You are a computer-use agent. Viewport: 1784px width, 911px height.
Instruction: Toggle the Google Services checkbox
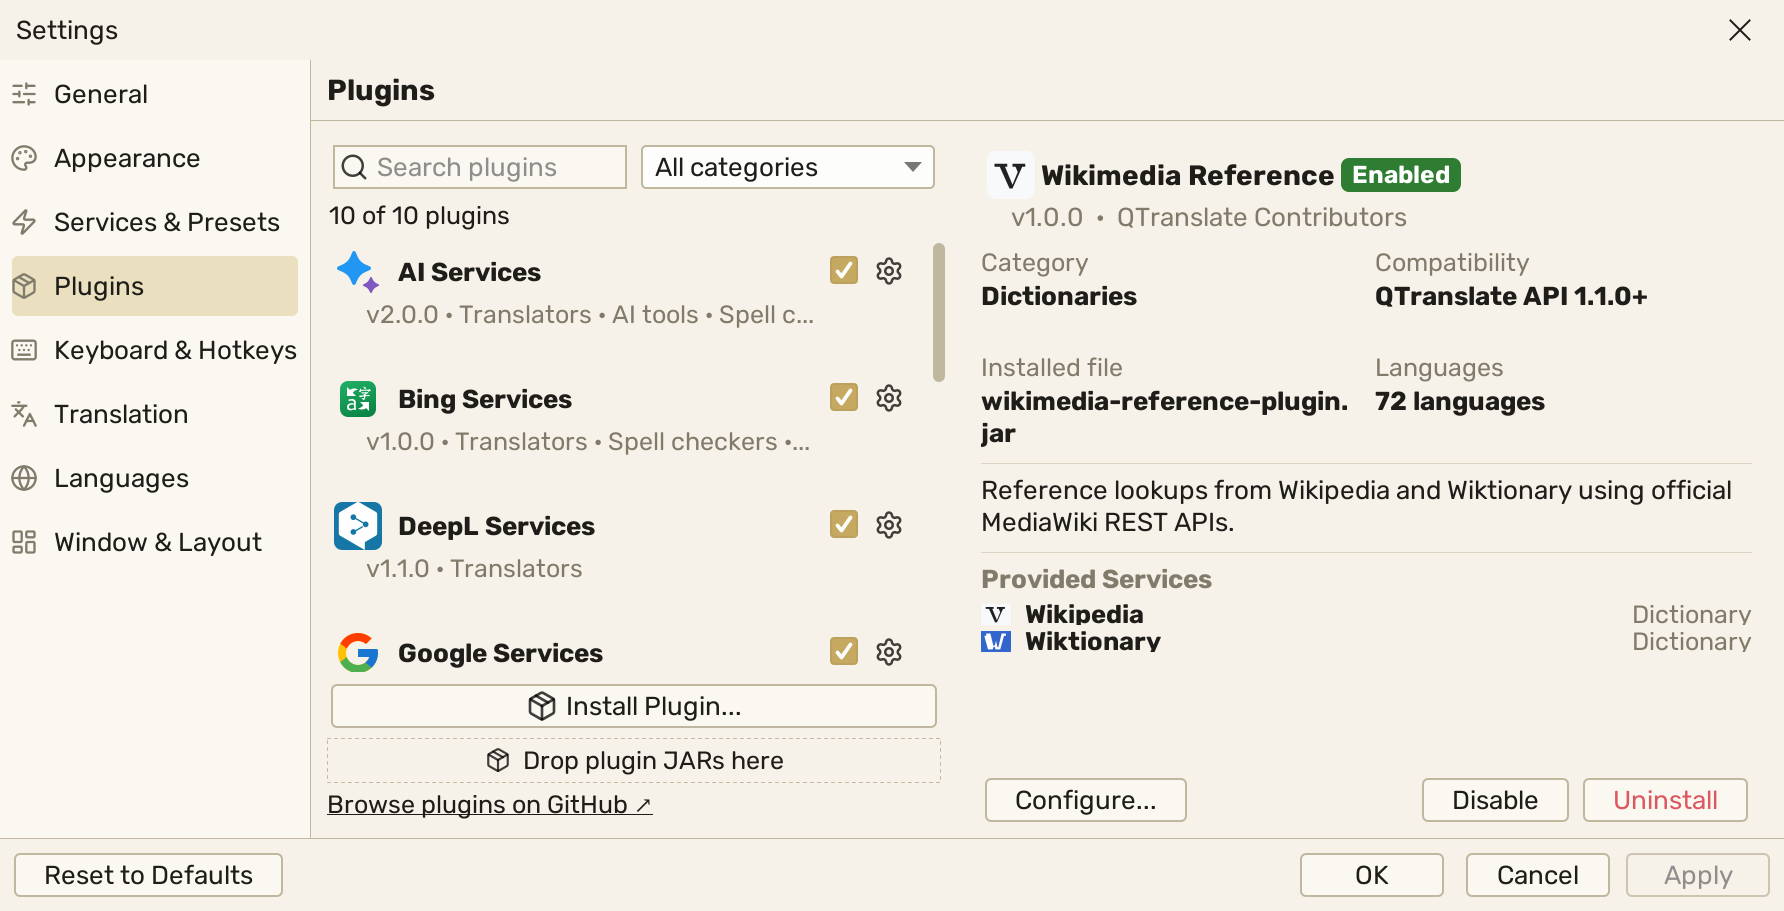pos(844,651)
